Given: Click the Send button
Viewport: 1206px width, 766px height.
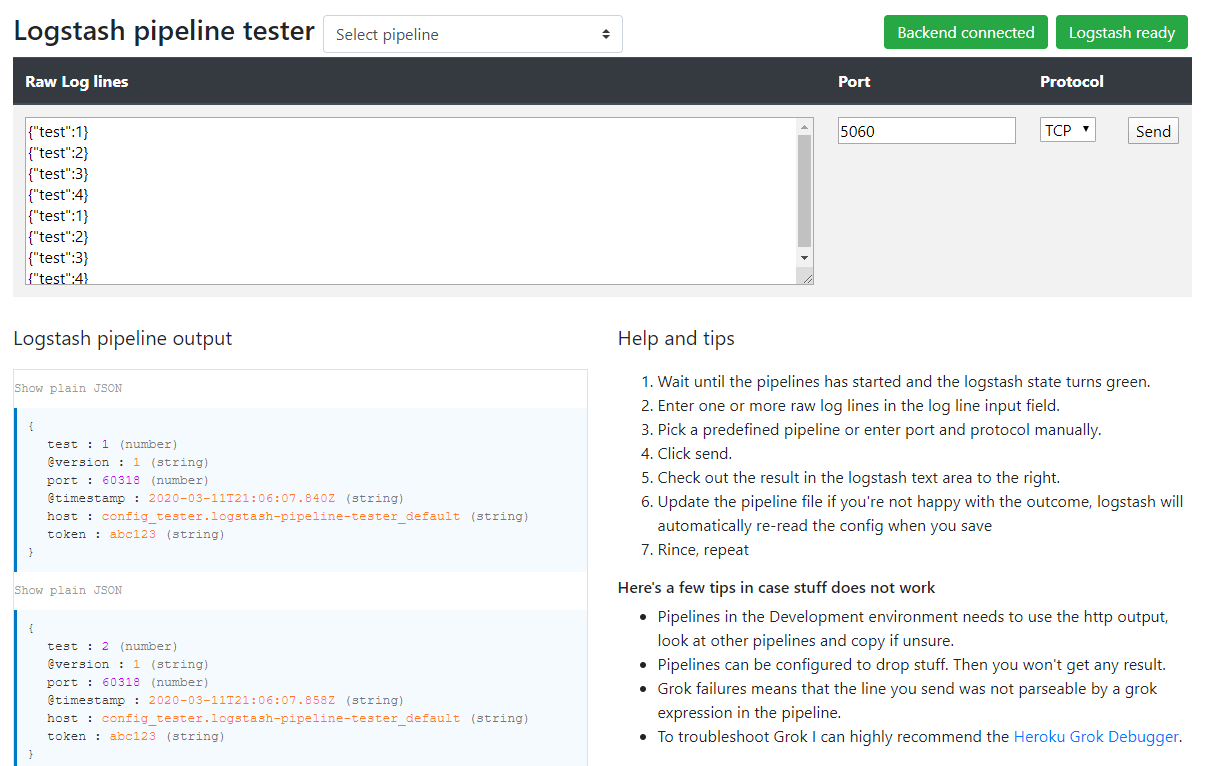Looking at the screenshot, I should point(1153,131).
